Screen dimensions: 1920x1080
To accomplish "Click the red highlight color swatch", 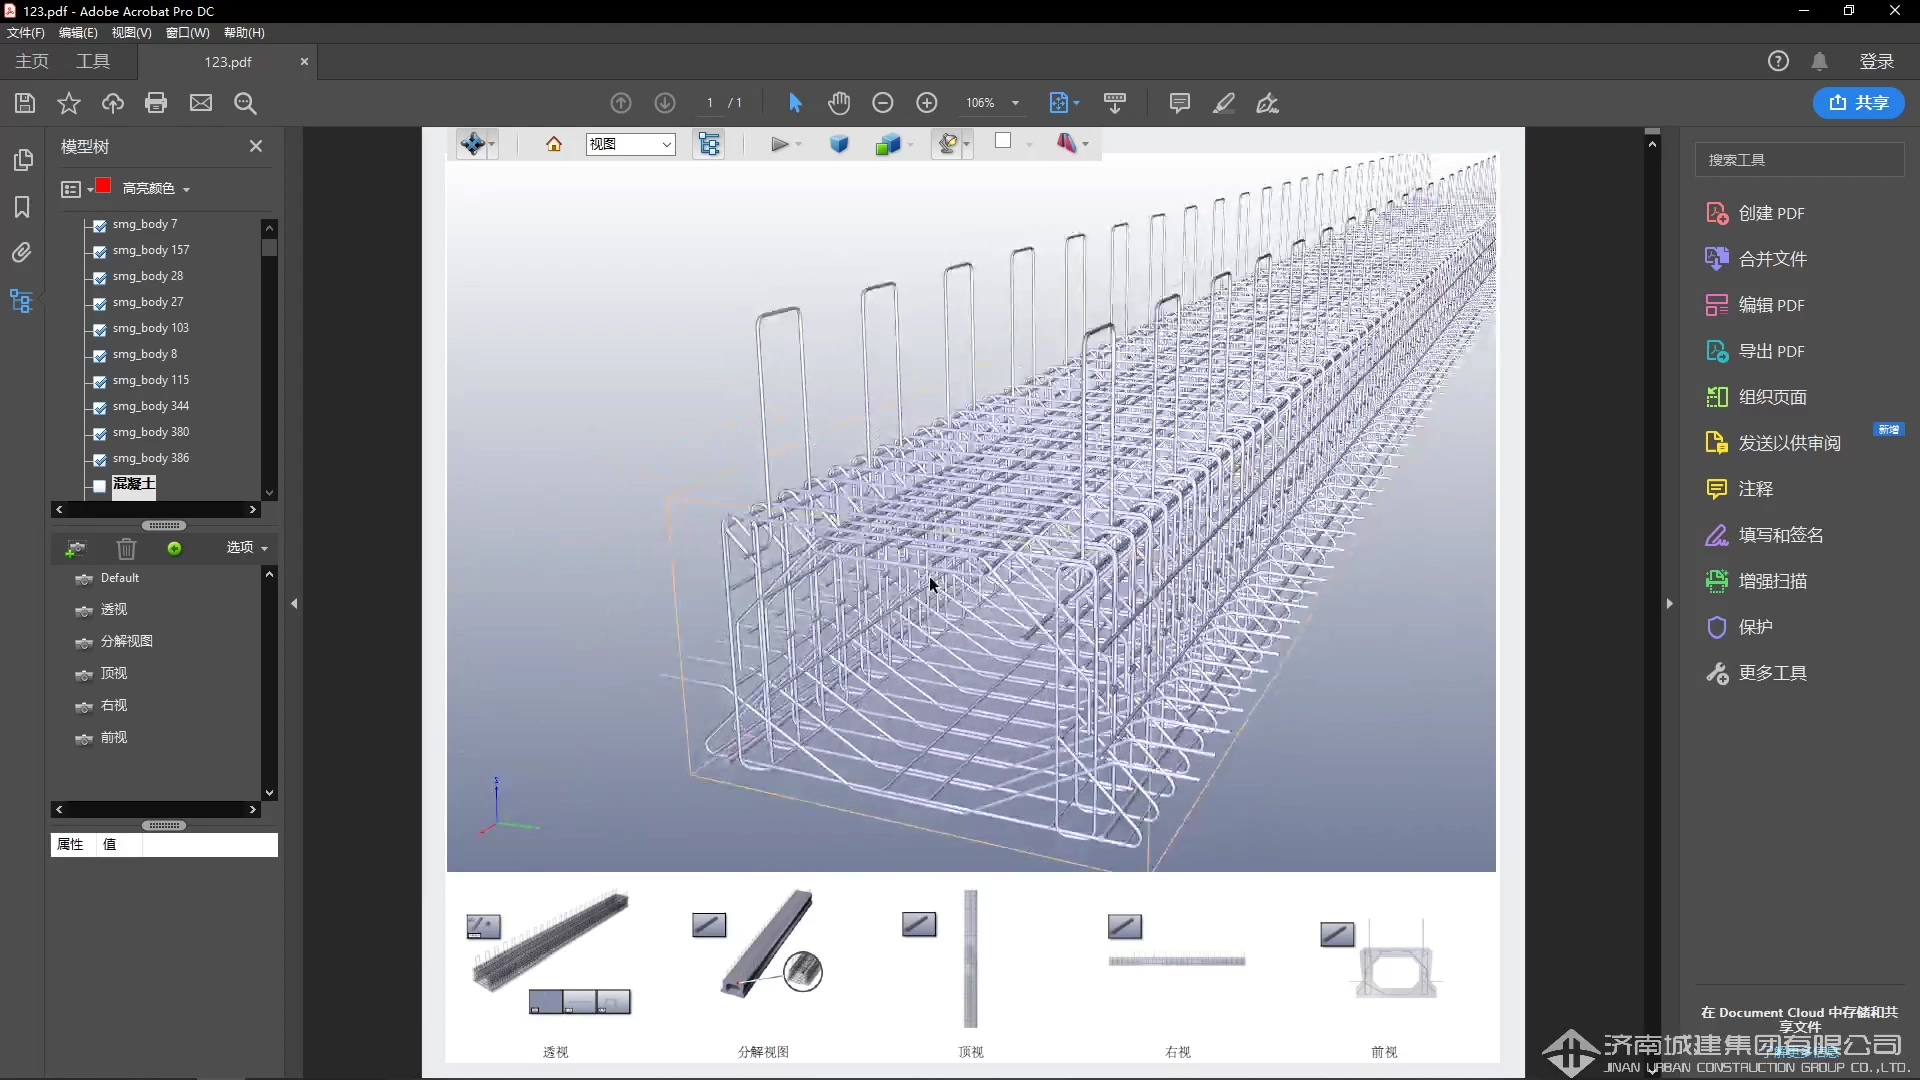I will click(x=102, y=188).
